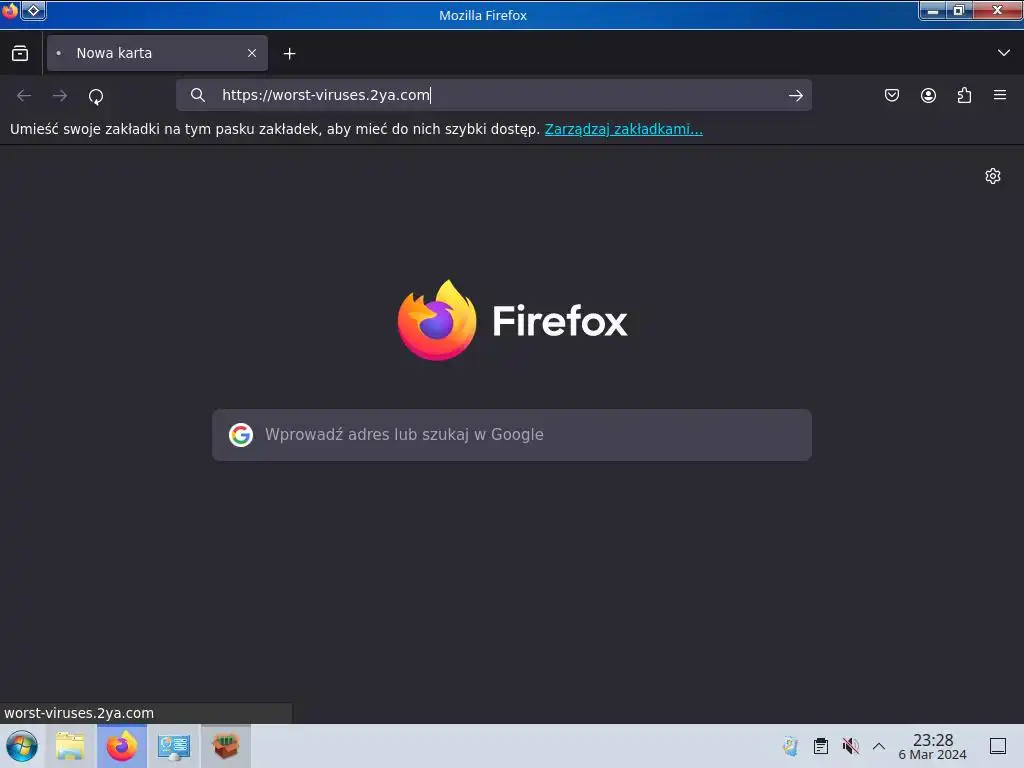
Task: Open Firefox View tab overview icon
Action: pos(20,53)
